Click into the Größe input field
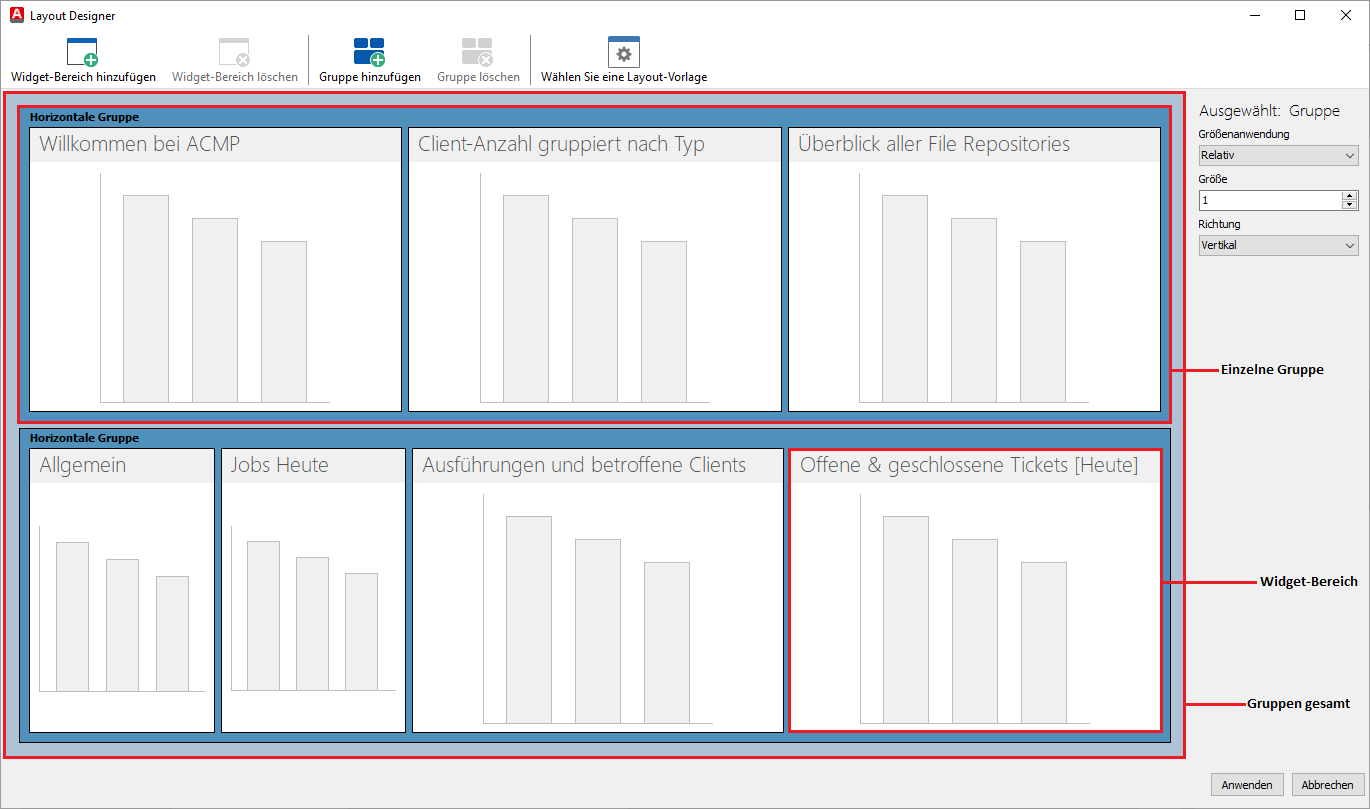Screen dimensions: 1370x809 [1268, 200]
